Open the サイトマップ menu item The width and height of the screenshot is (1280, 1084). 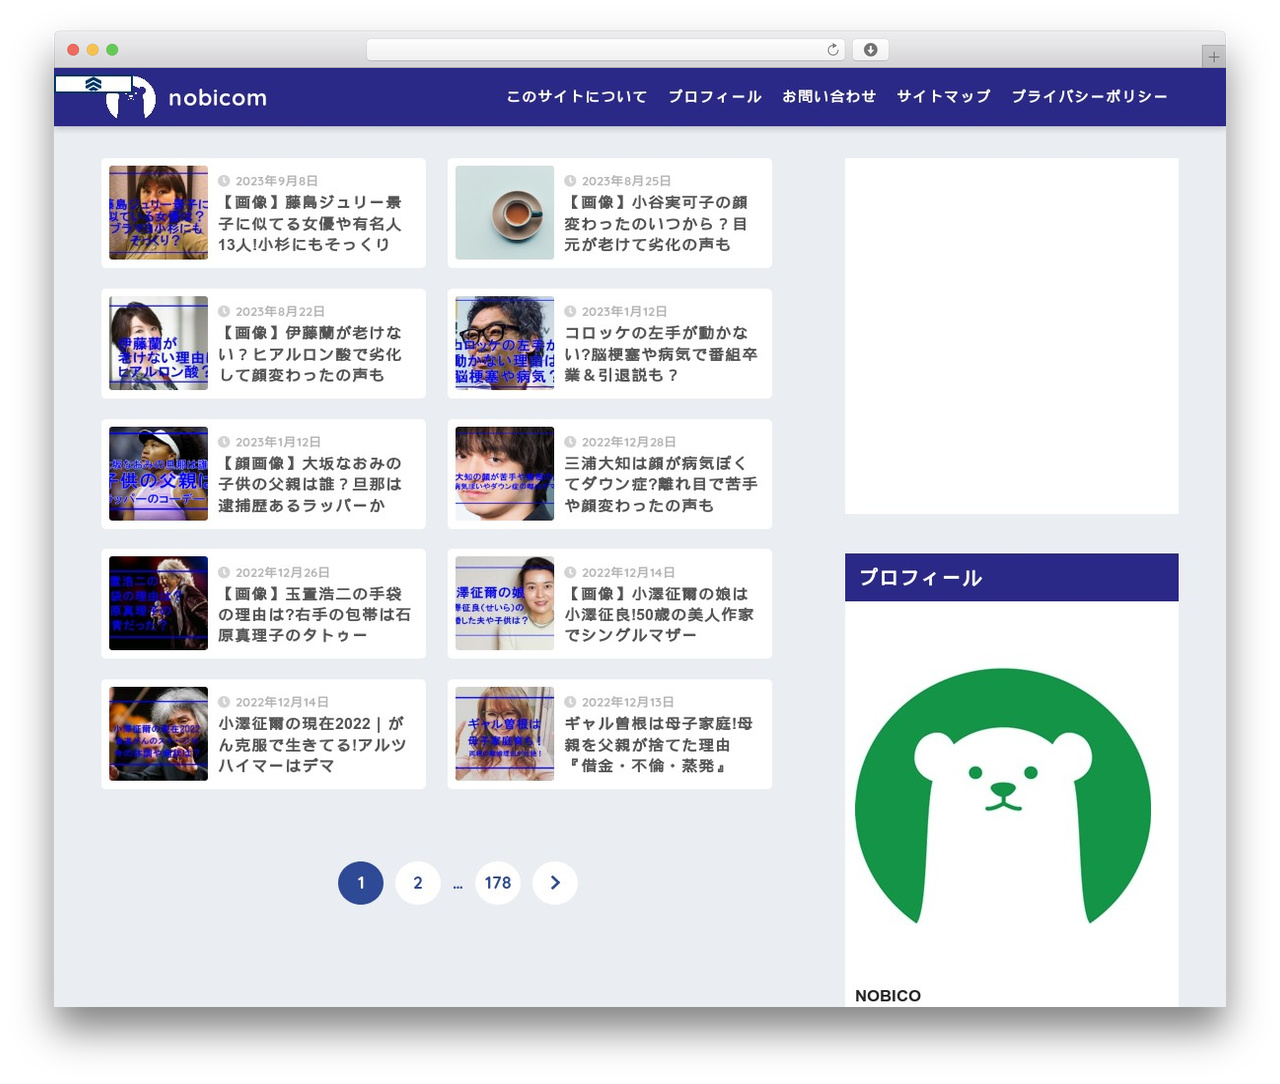(x=944, y=97)
